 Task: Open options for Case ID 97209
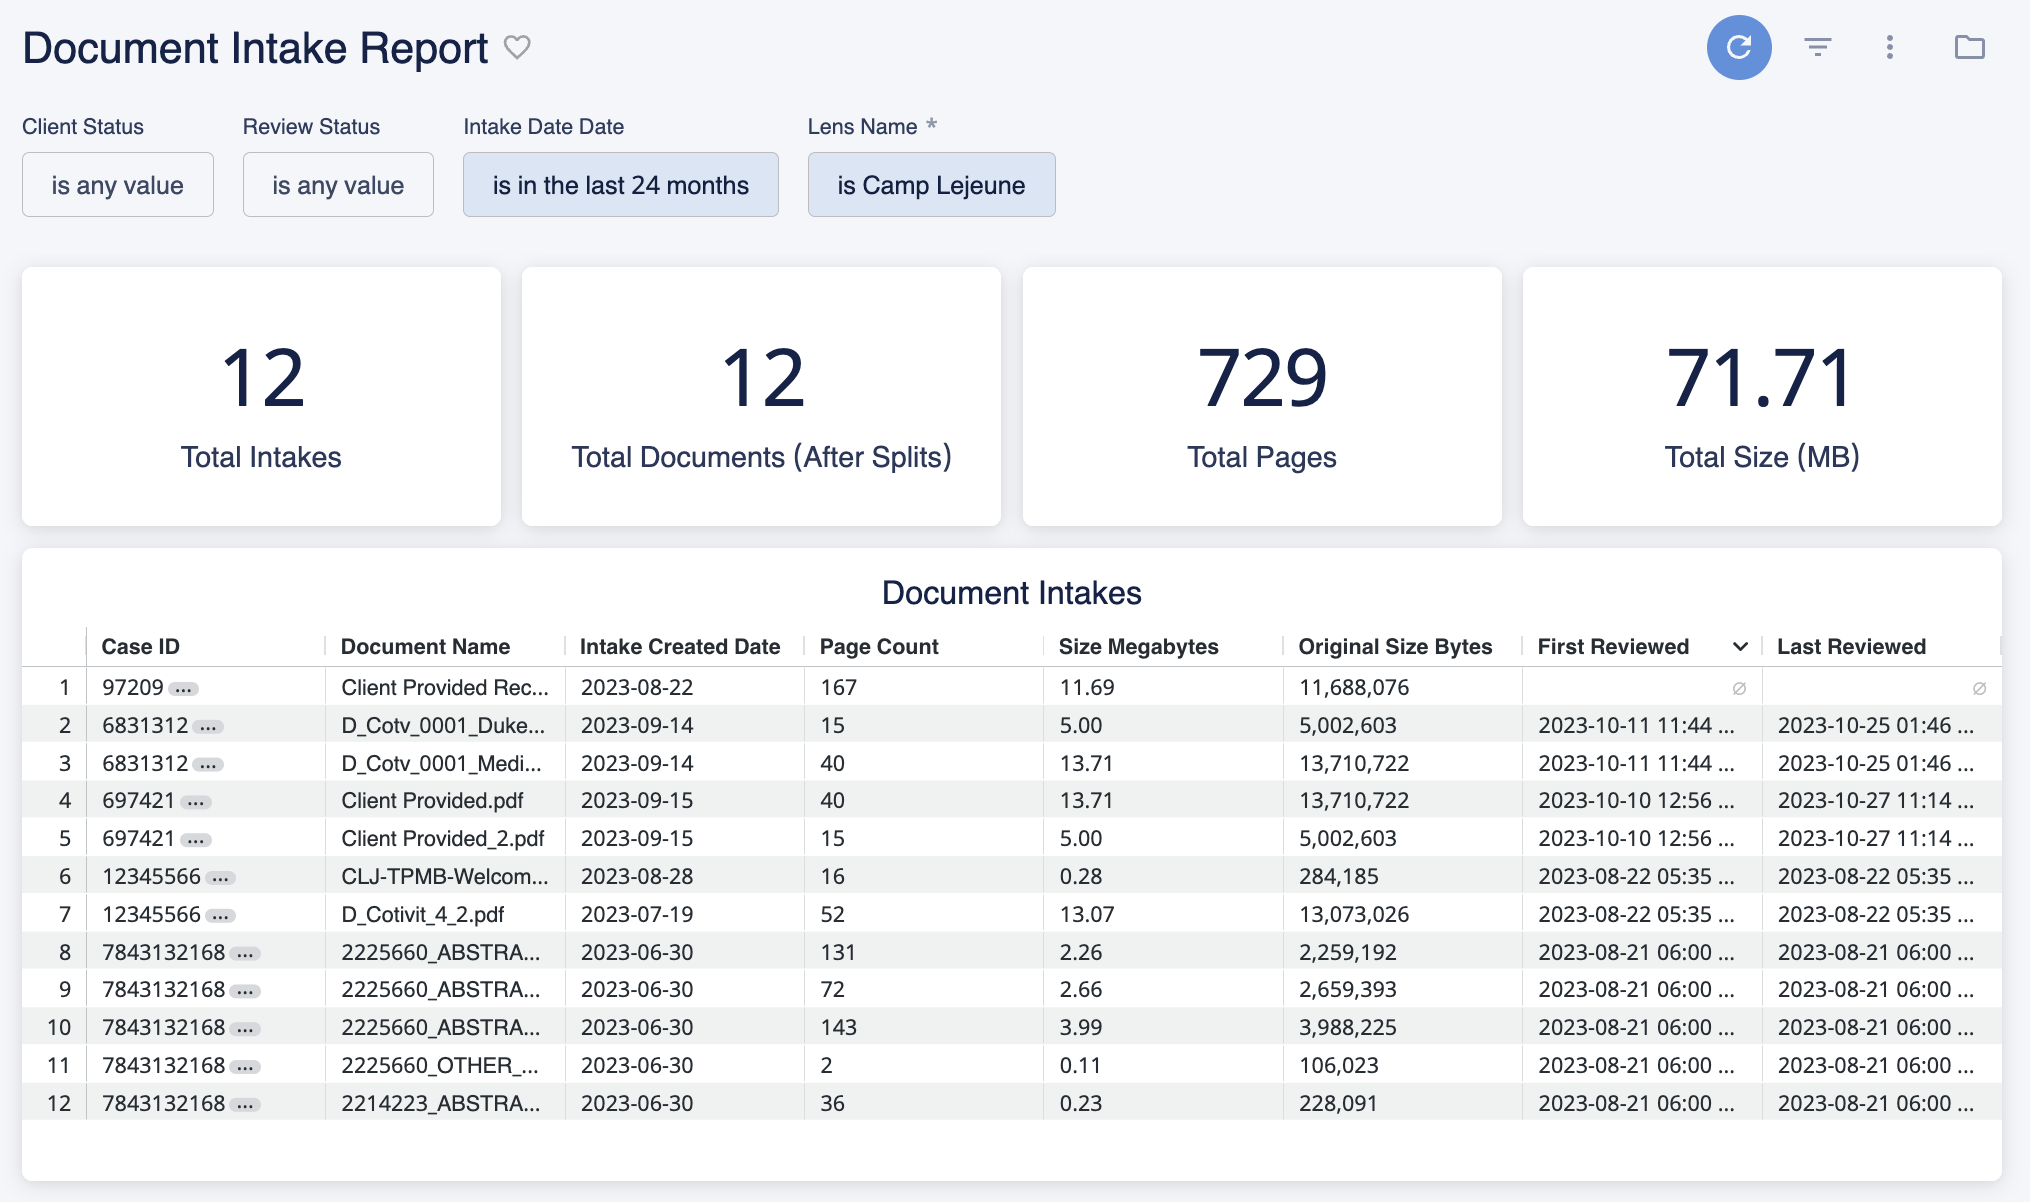click(182, 688)
